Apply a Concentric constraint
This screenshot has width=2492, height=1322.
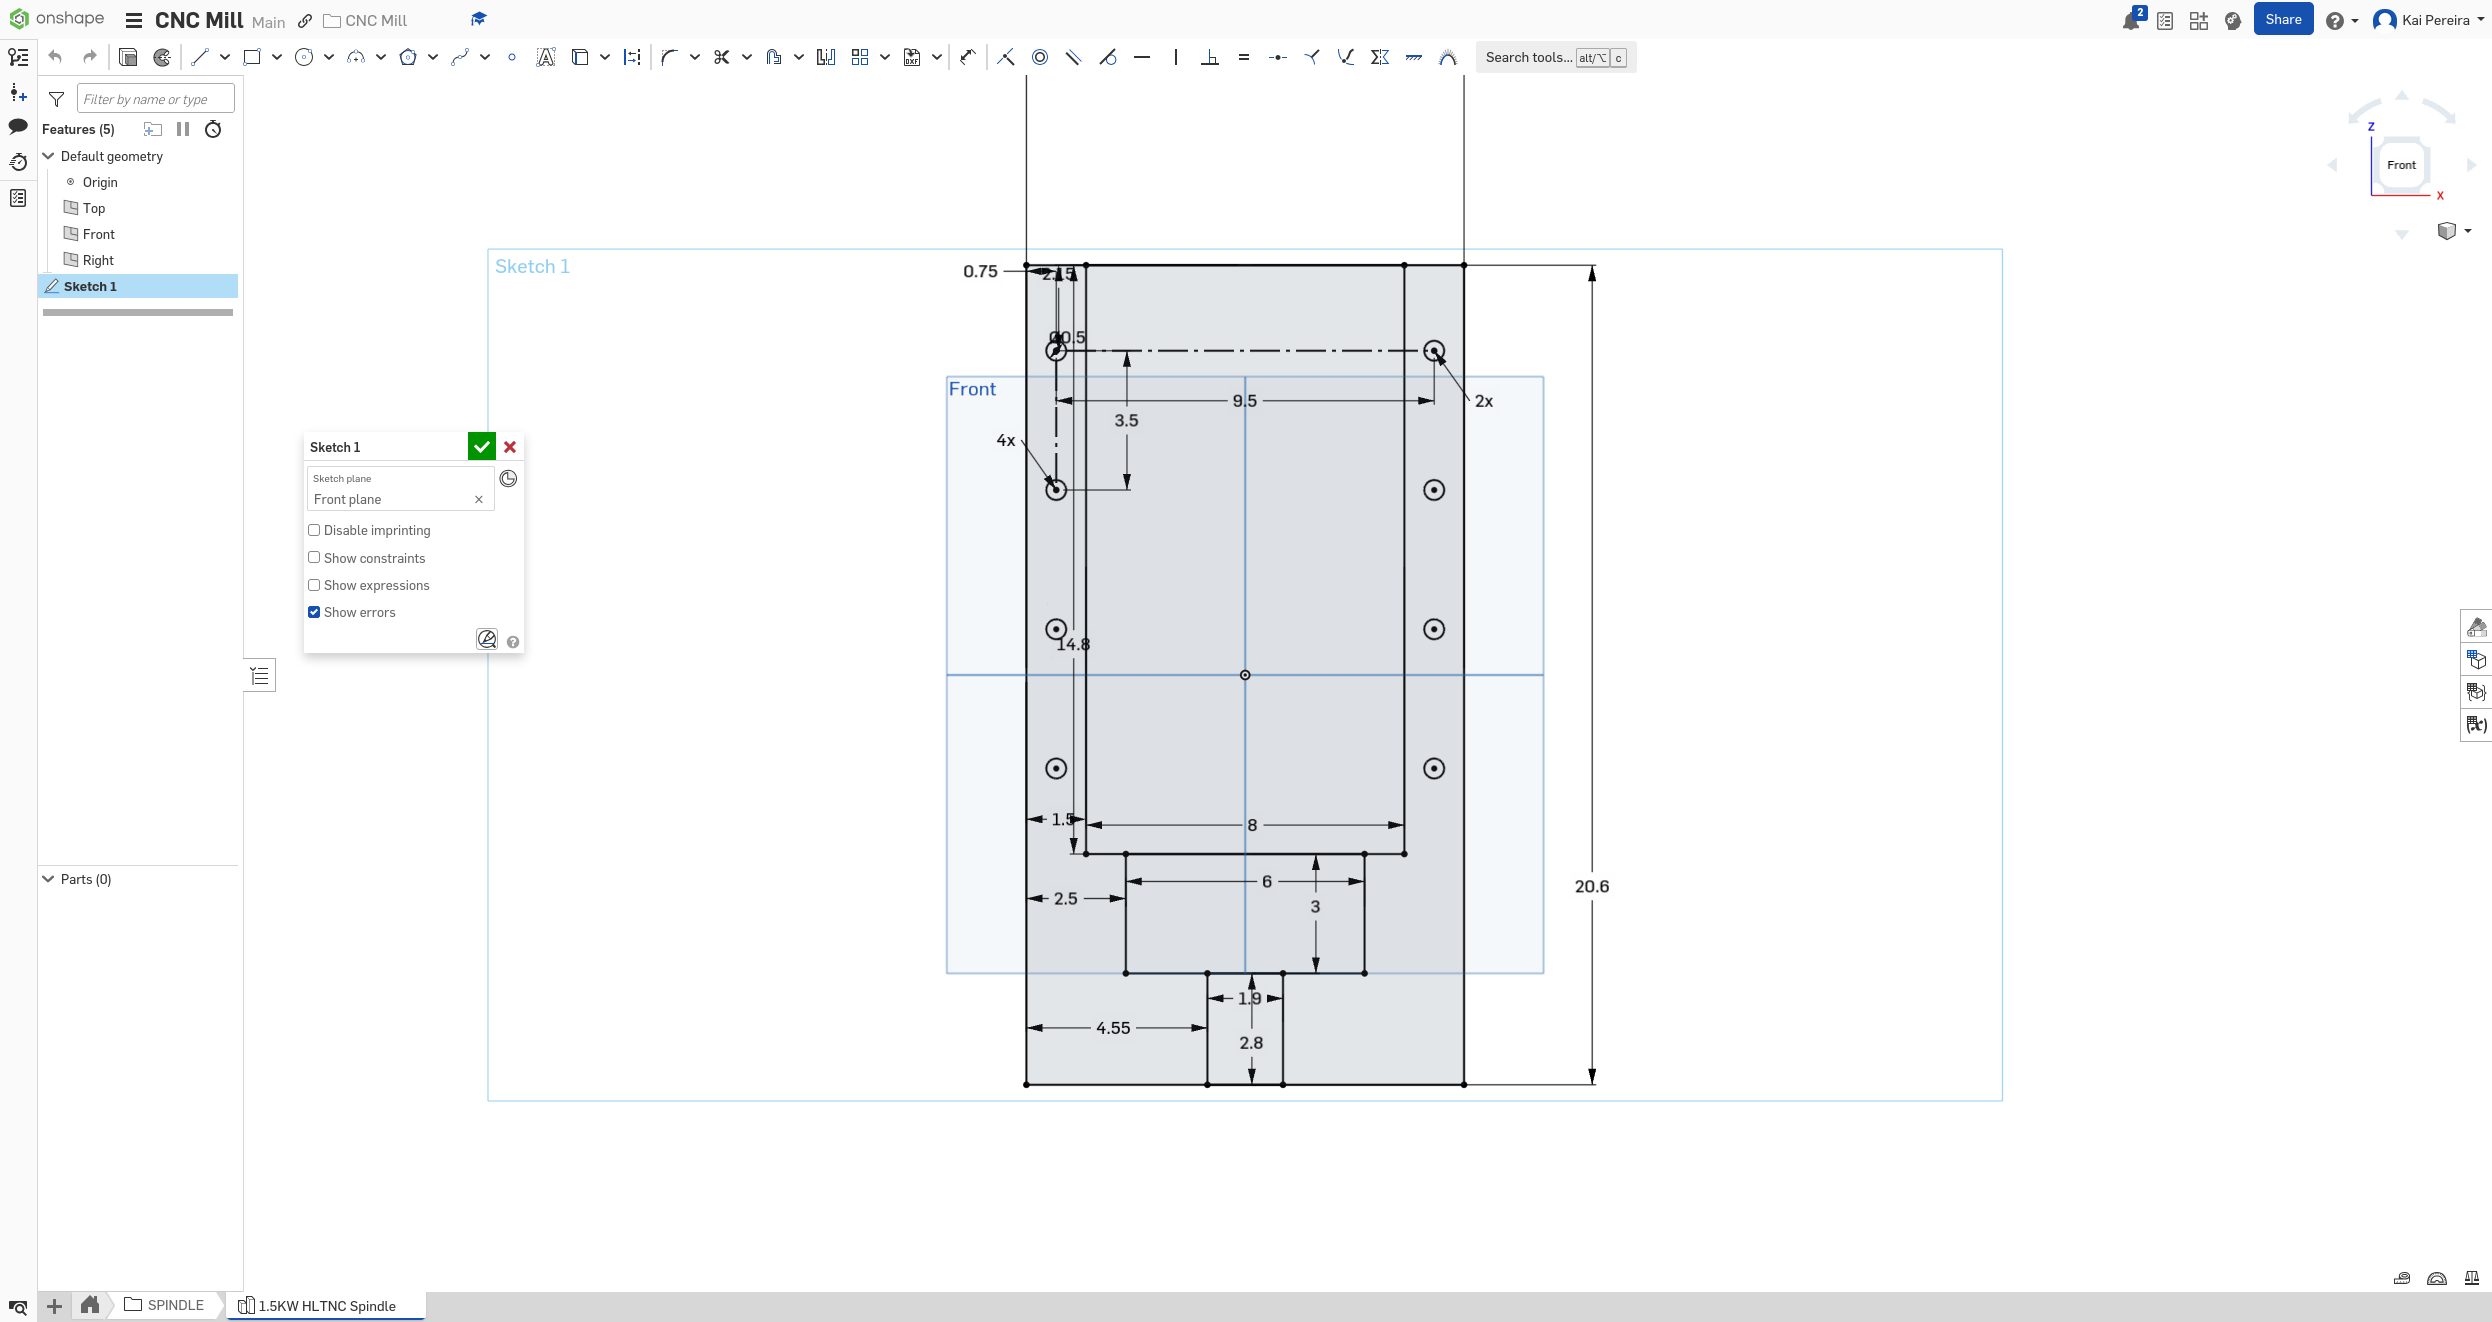(1039, 57)
